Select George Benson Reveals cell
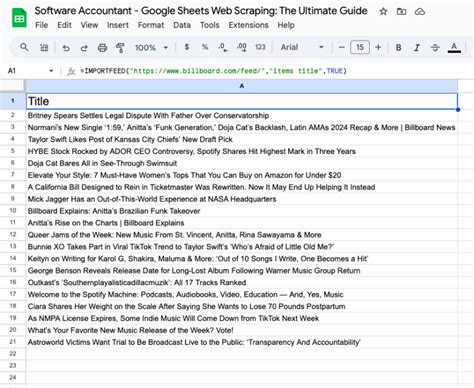Screen dimensions: 474x388 242,271
